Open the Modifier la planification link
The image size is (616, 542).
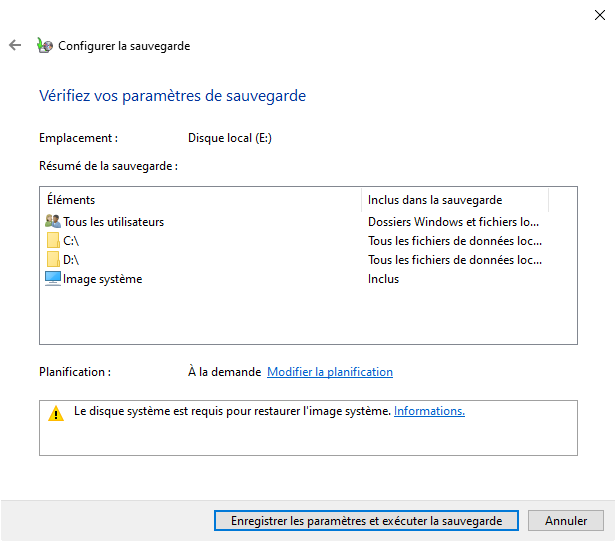point(329,372)
